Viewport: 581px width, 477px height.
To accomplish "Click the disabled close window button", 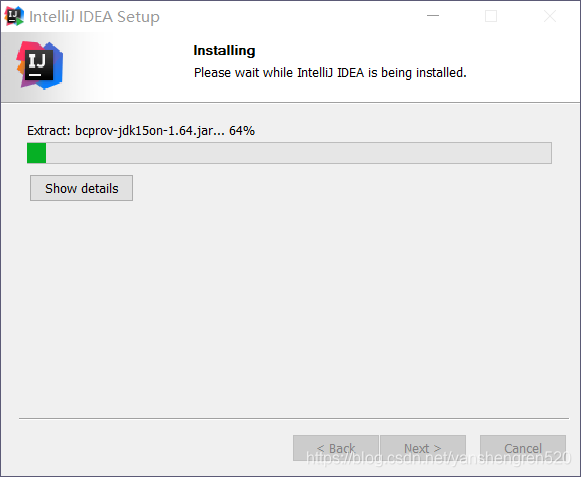I will 550,16.
